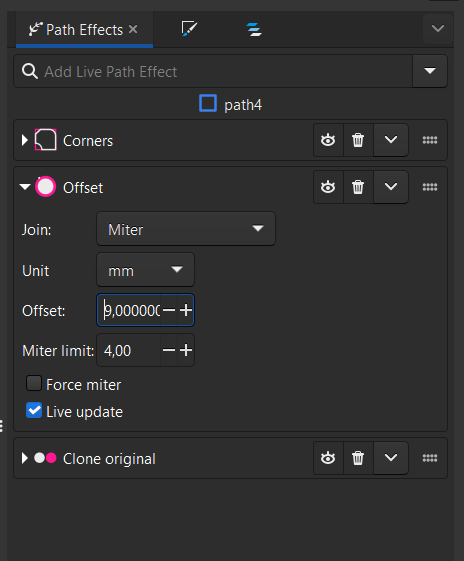Screen dimensions: 464x561
Task: Click the Offset effect drag handle
Action: pyautogui.click(x=430, y=187)
